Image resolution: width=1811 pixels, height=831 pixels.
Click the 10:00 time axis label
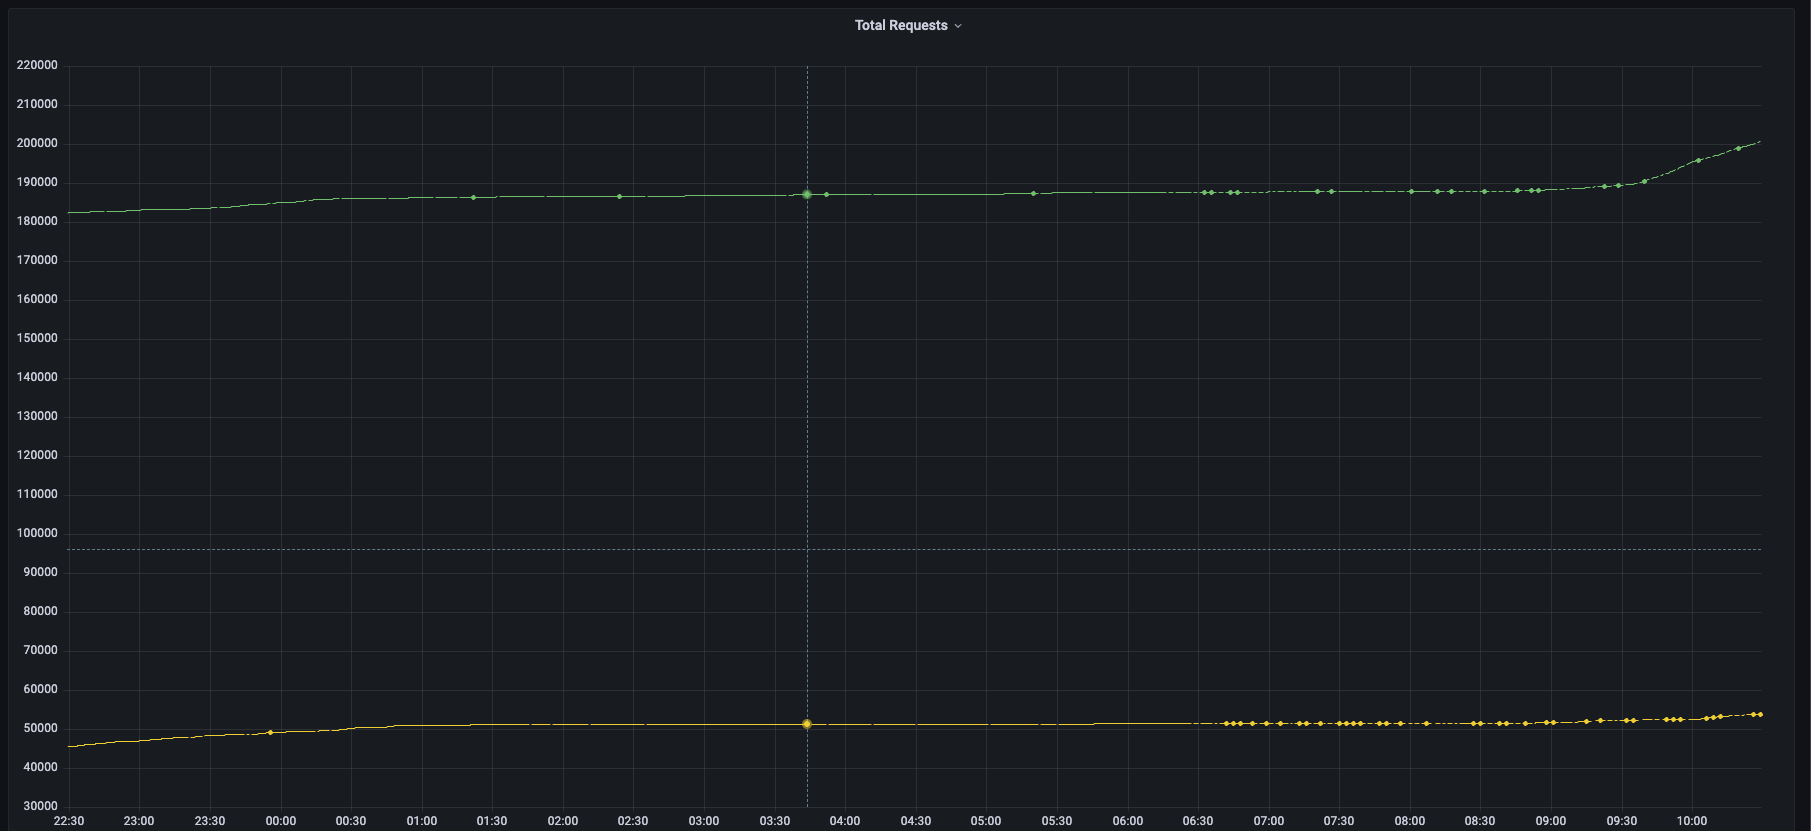point(1692,821)
